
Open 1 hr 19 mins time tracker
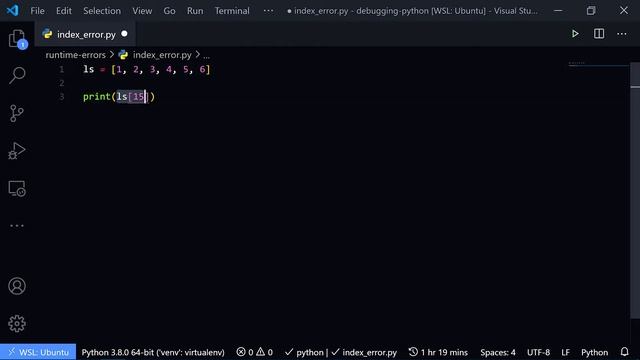[x=438, y=352]
